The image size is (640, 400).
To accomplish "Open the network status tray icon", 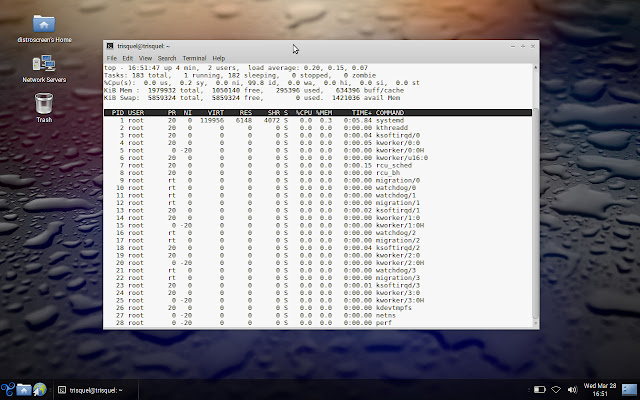I will pyautogui.click(x=556, y=390).
